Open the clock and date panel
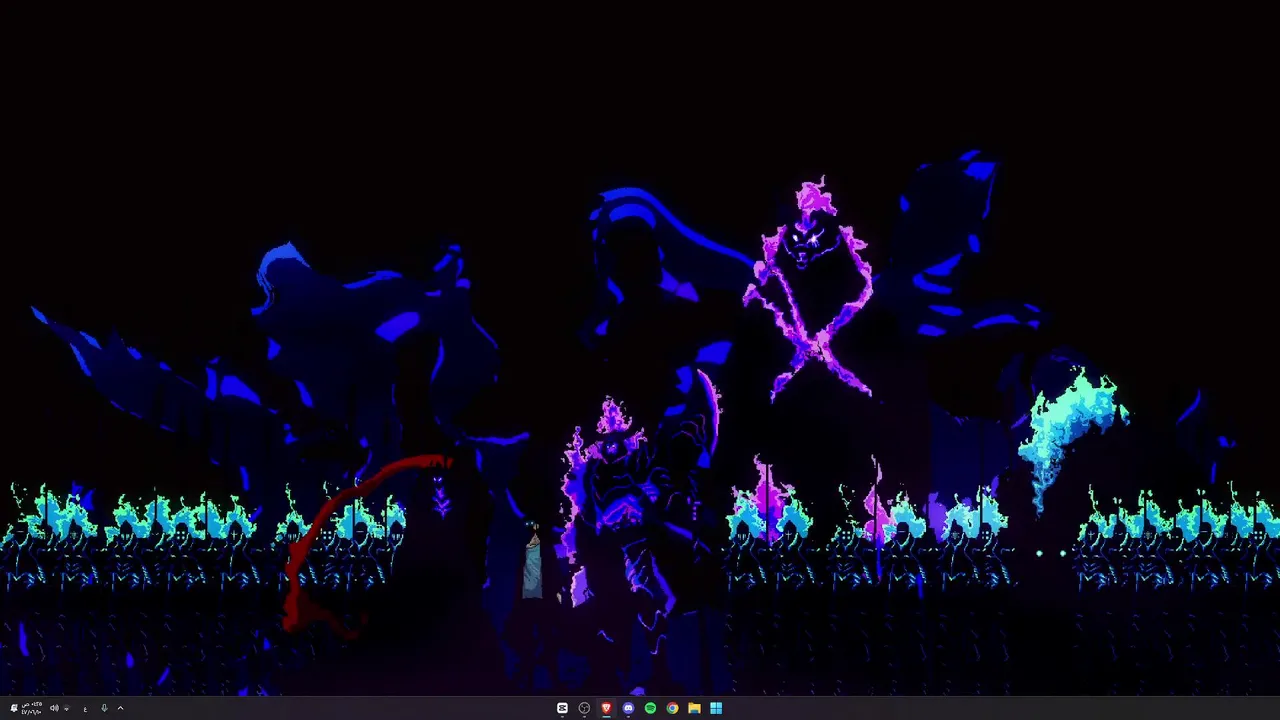This screenshot has height=720, width=1280. pyautogui.click(x=32, y=708)
